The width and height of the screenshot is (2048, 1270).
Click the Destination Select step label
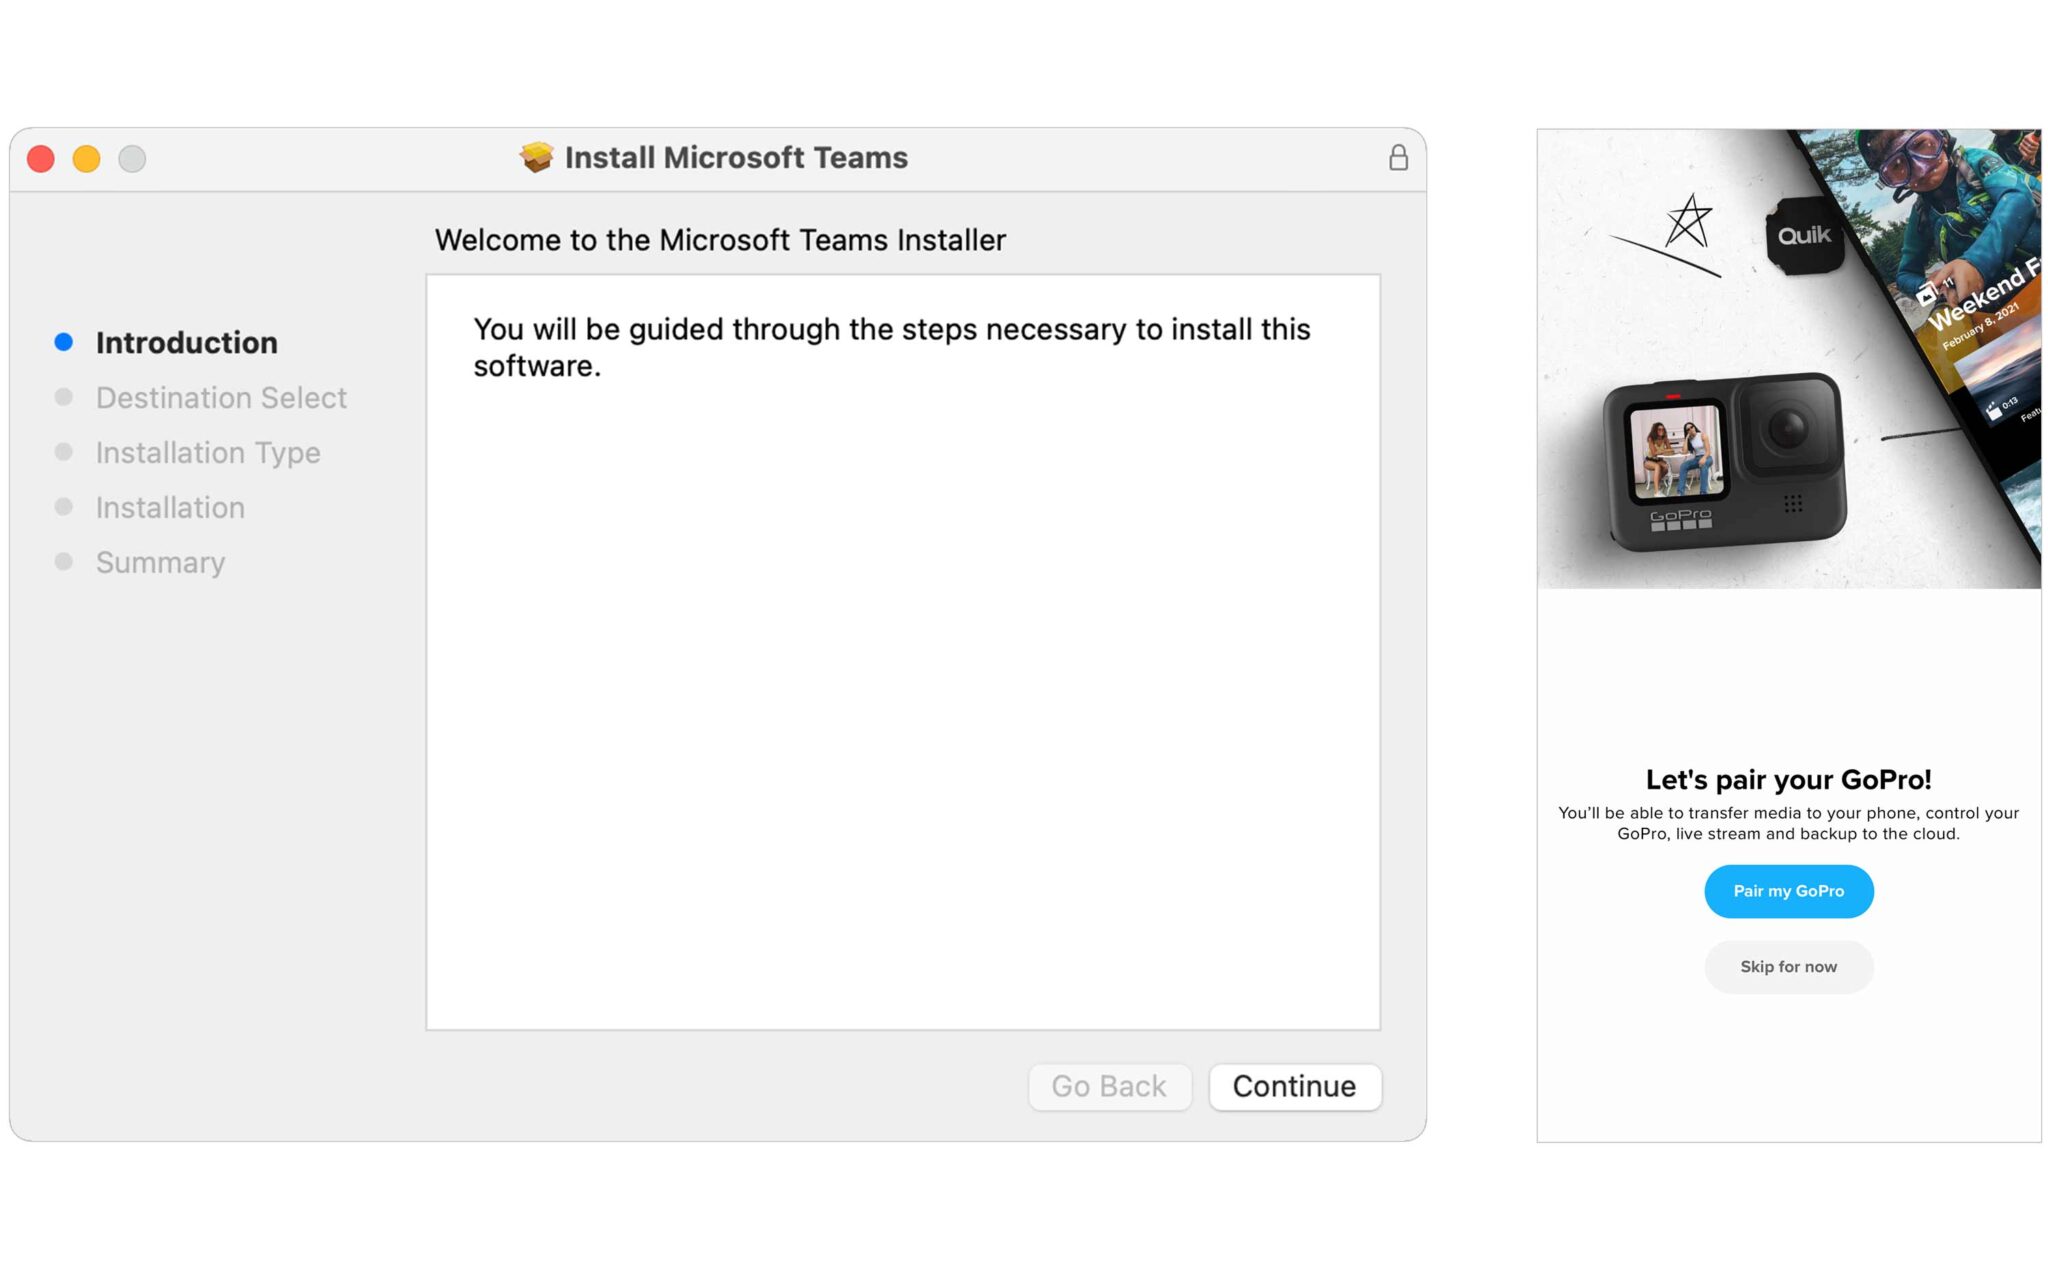(221, 397)
